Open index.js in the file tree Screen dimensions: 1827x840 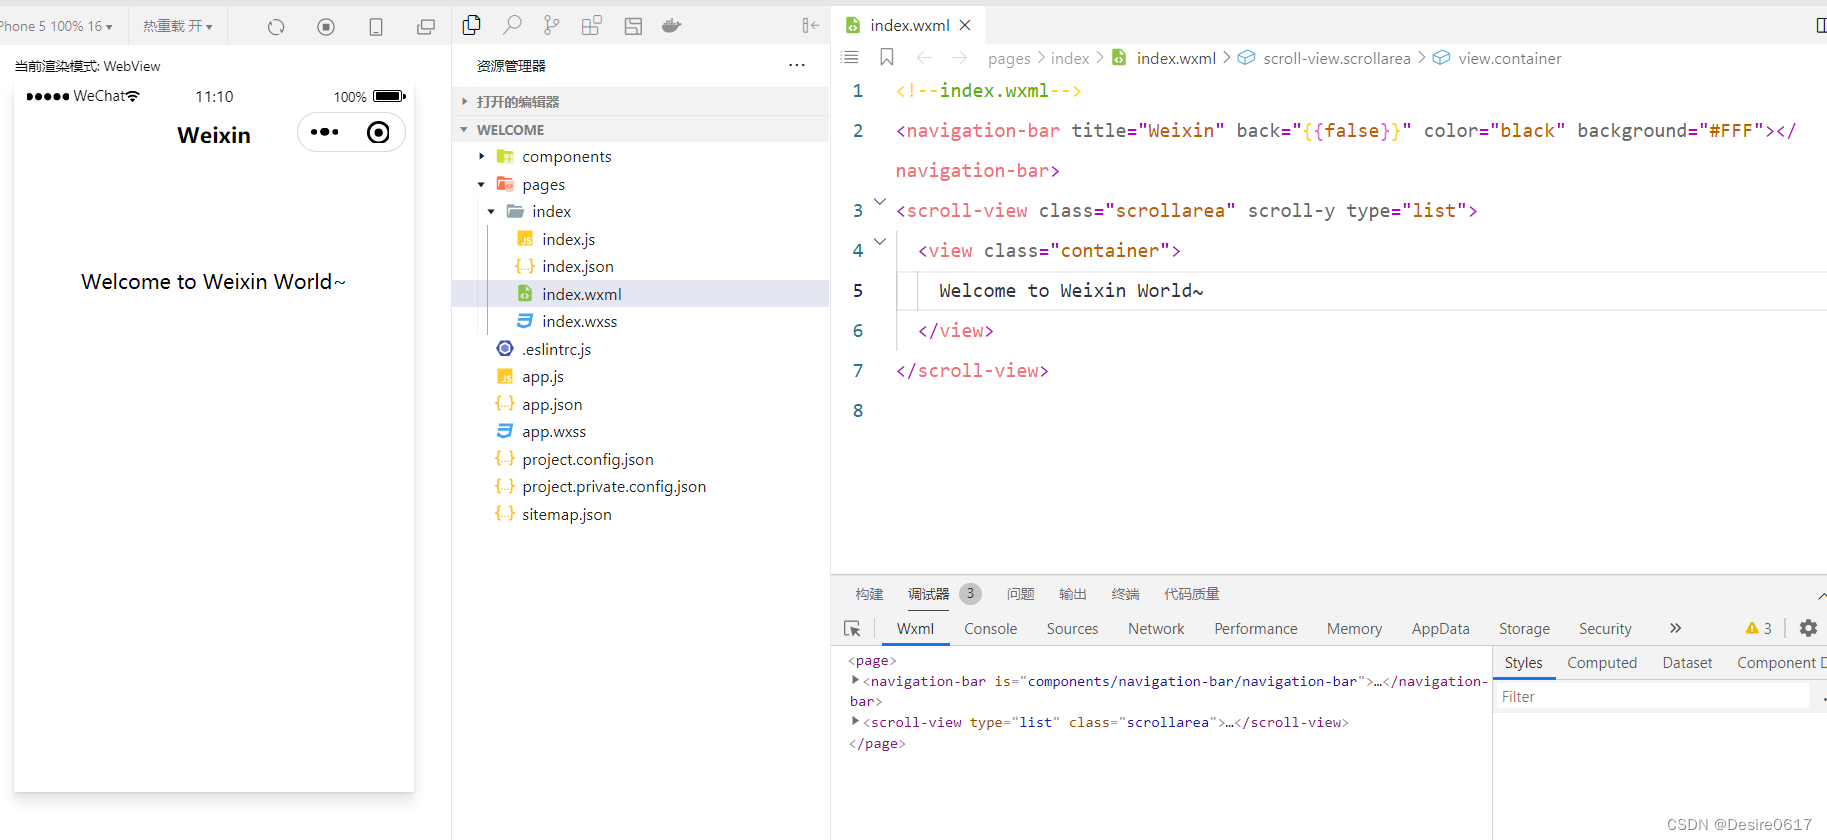pyautogui.click(x=568, y=239)
